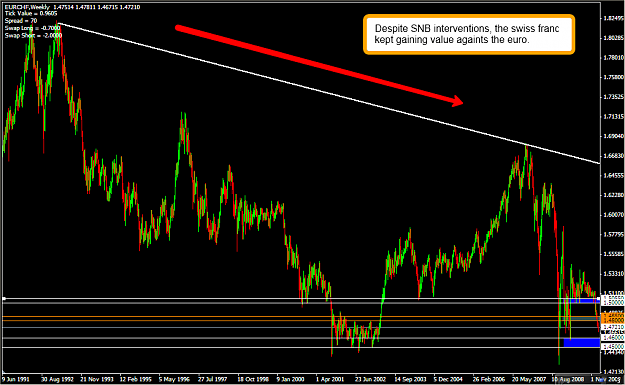Click the 'Swap Short = -2.0000' line
The width and height of the screenshot is (625, 385).
tap(33, 35)
